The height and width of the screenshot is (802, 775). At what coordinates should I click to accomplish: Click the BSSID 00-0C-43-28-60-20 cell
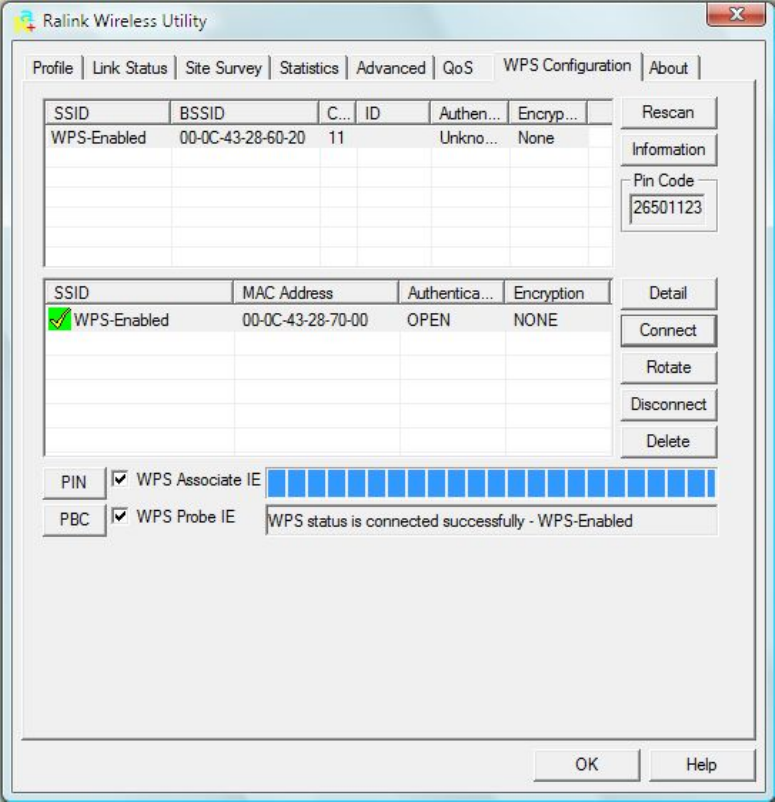[242, 138]
